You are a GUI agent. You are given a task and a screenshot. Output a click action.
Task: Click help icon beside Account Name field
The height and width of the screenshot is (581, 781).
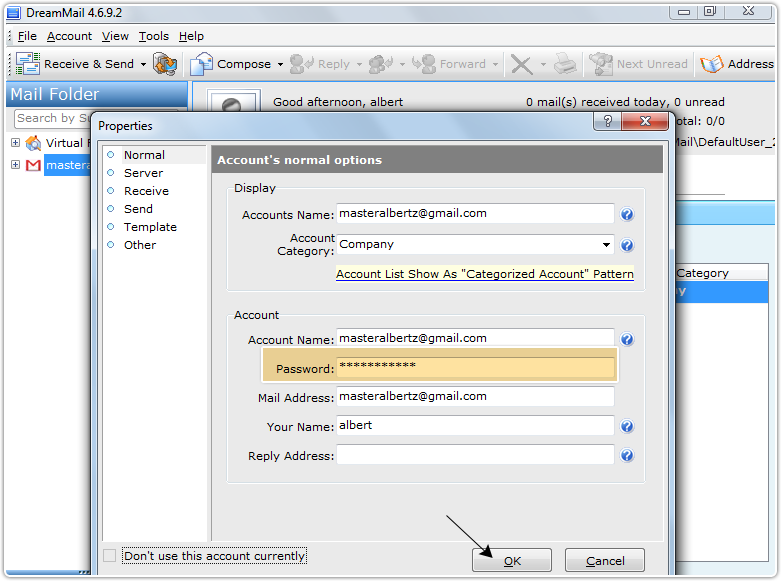point(627,339)
